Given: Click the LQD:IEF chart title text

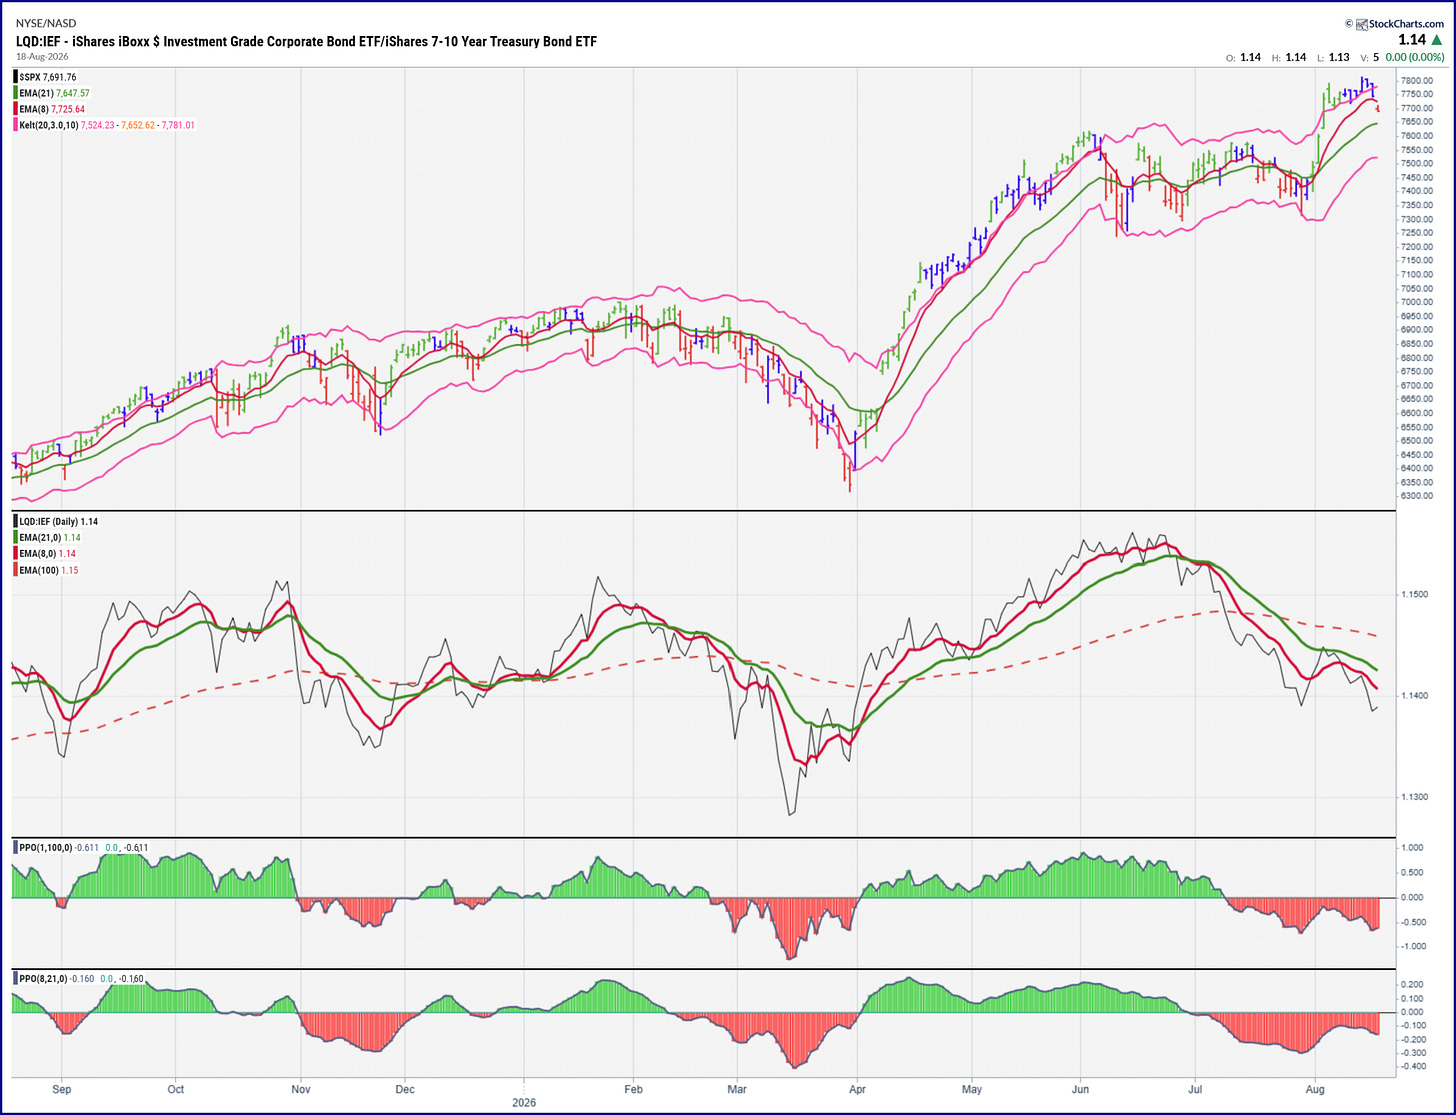Looking at the screenshot, I should click(306, 41).
